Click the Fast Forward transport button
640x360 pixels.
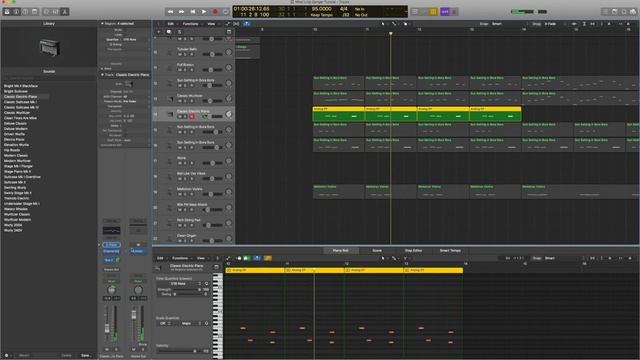[182, 12]
